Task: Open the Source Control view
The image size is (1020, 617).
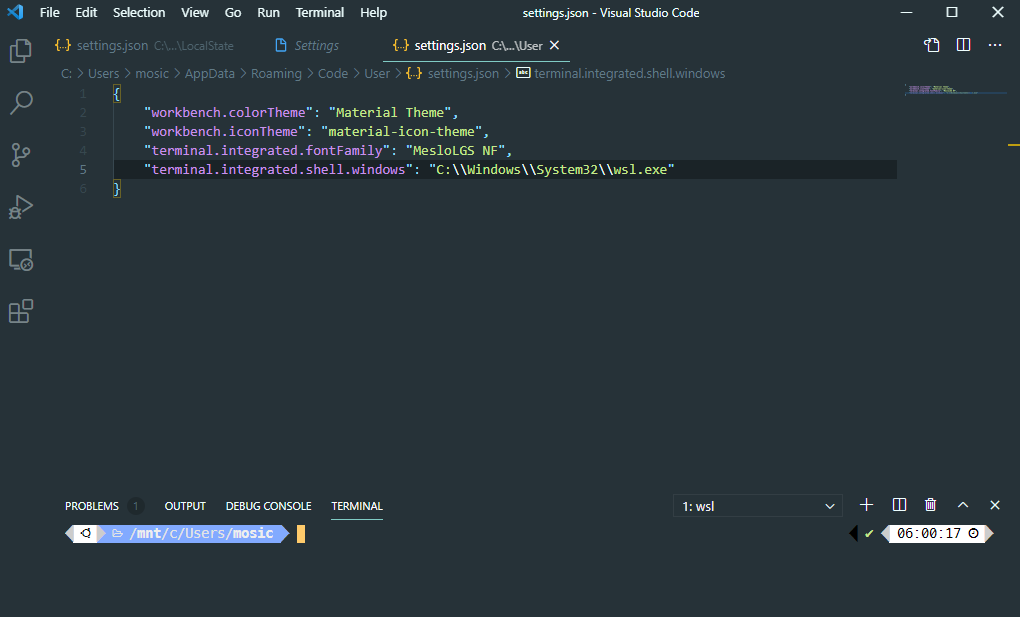Action: [21, 155]
